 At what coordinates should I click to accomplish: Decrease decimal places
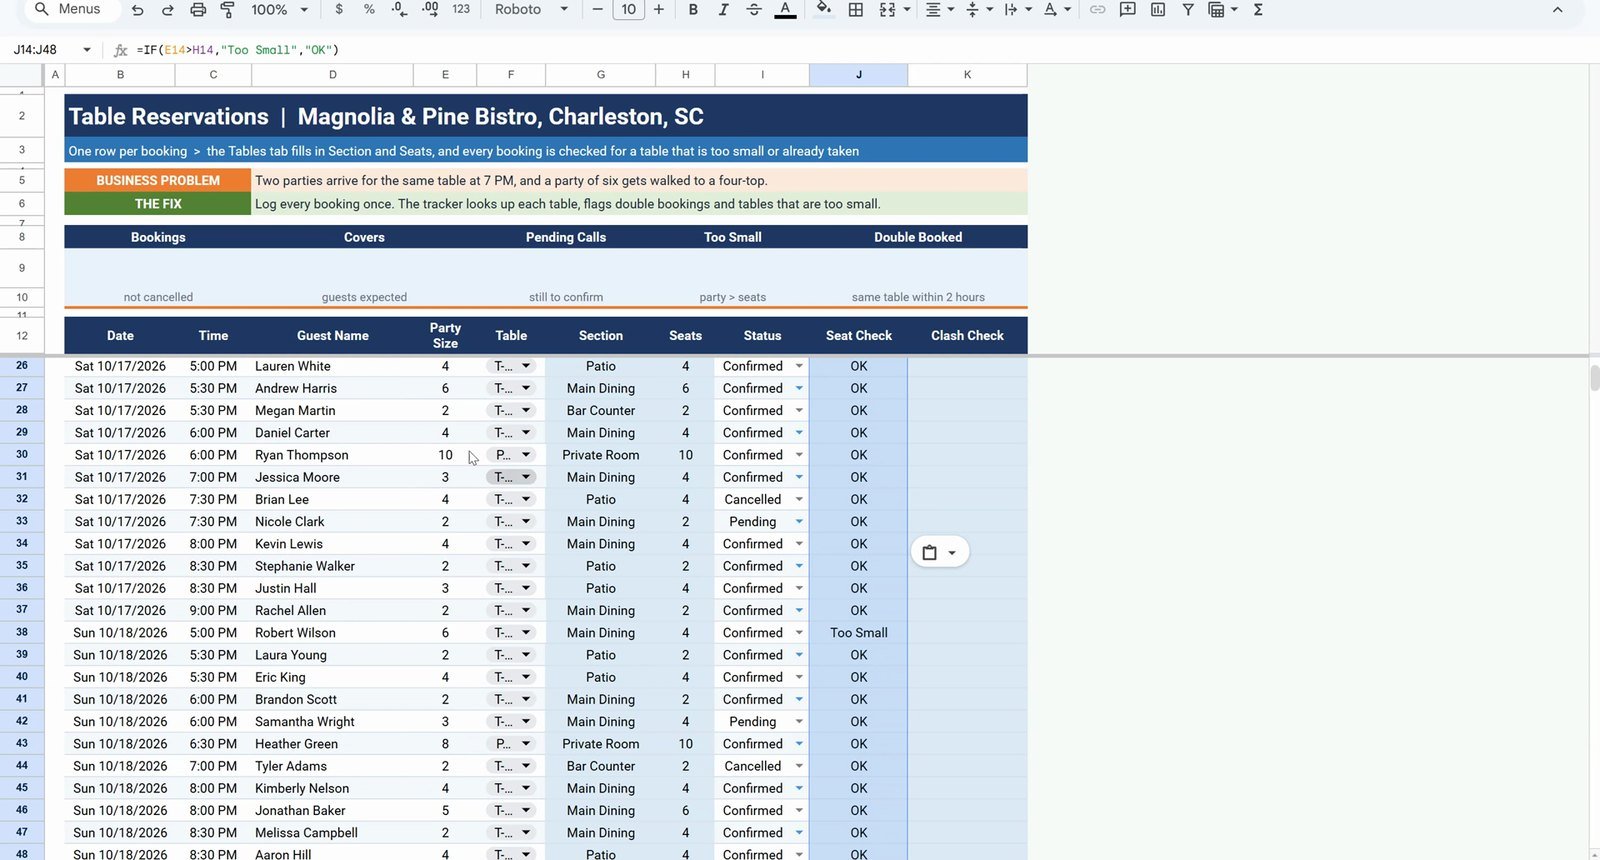point(399,9)
